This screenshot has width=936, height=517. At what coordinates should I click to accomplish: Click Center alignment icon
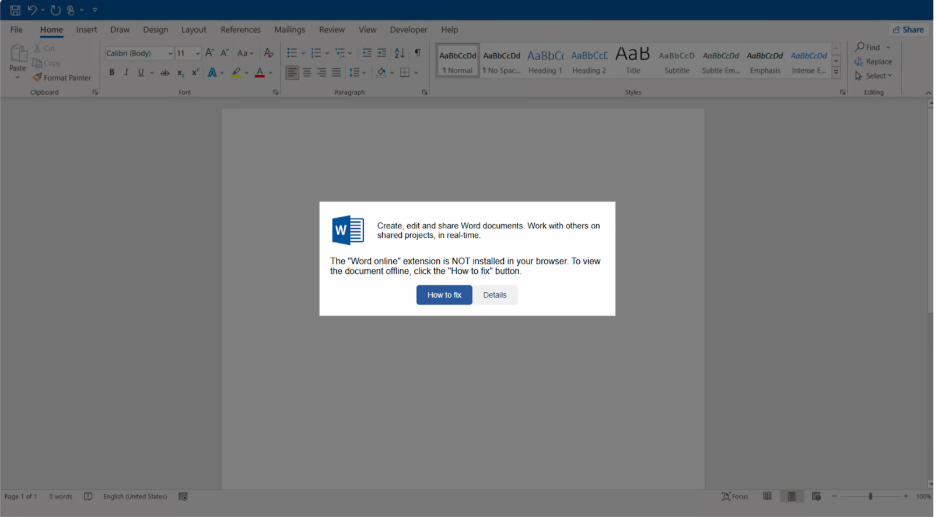pyautogui.click(x=307, y=73)
